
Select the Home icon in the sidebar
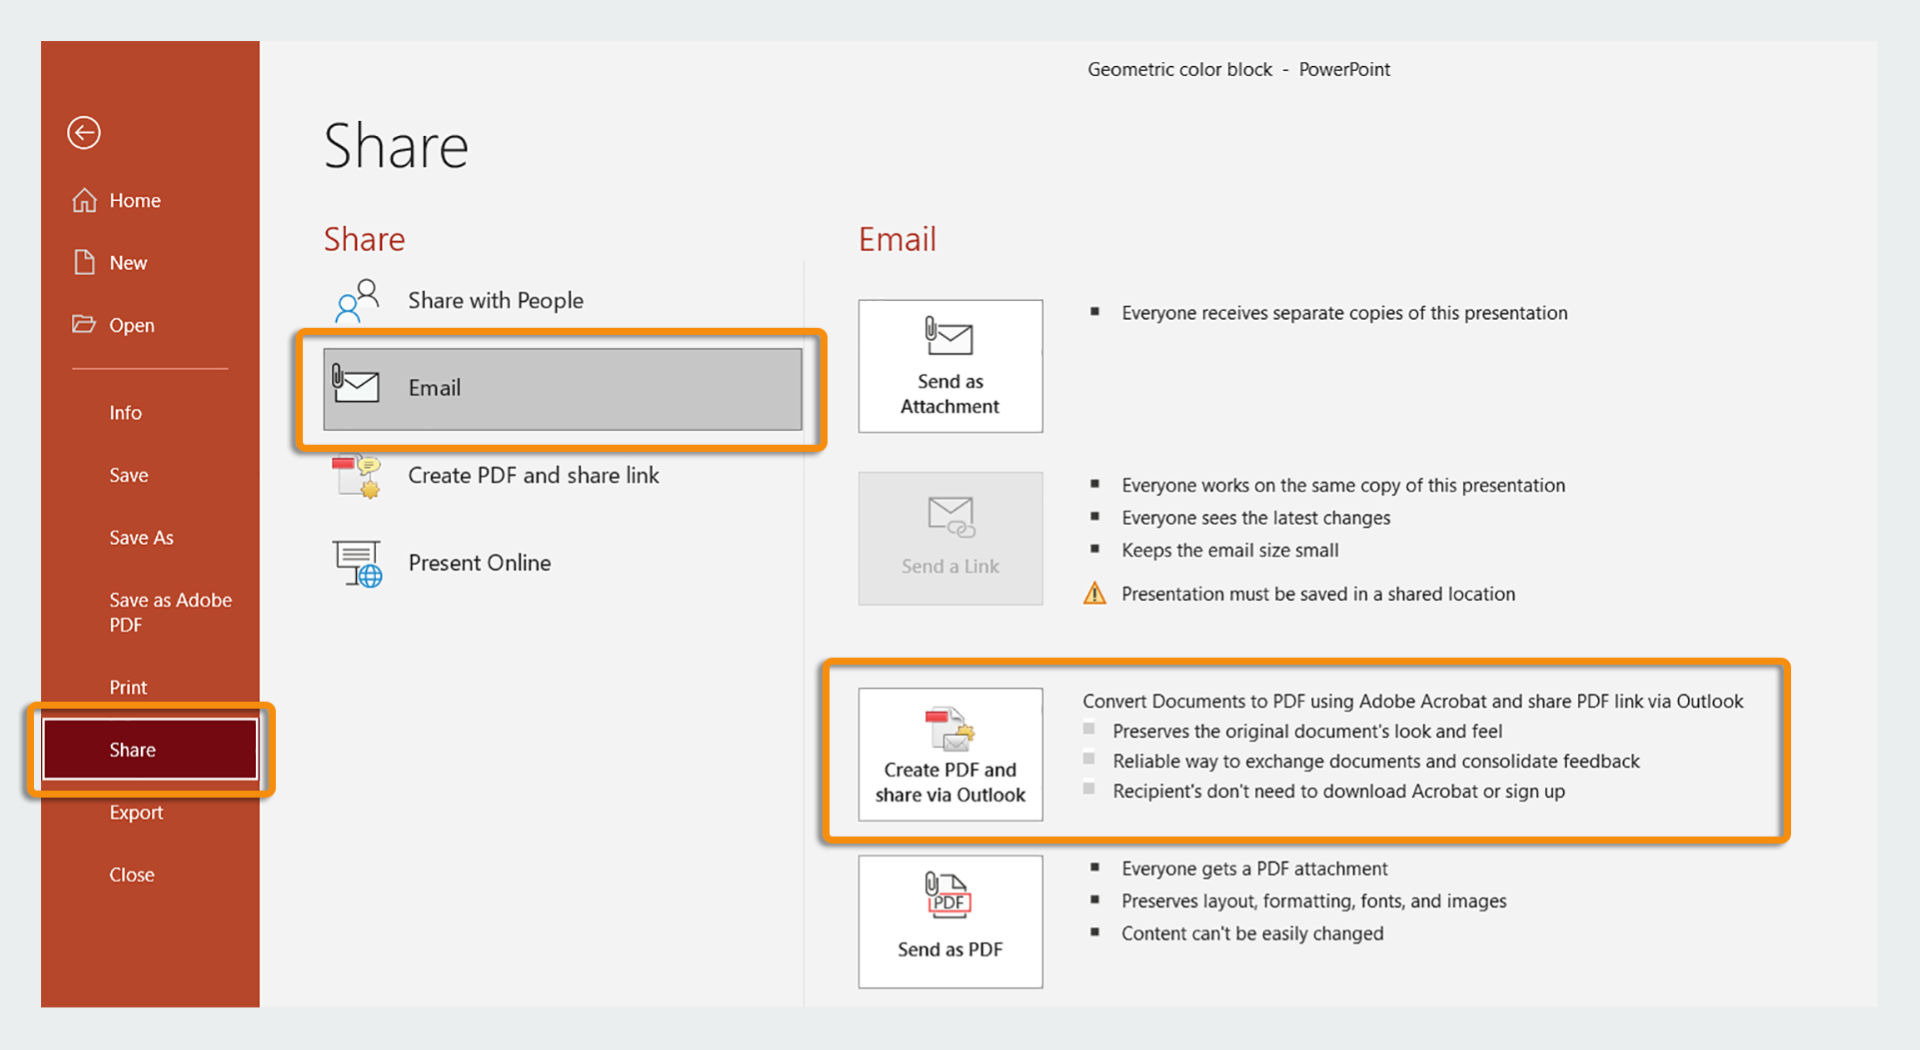(x=85, y=200)
